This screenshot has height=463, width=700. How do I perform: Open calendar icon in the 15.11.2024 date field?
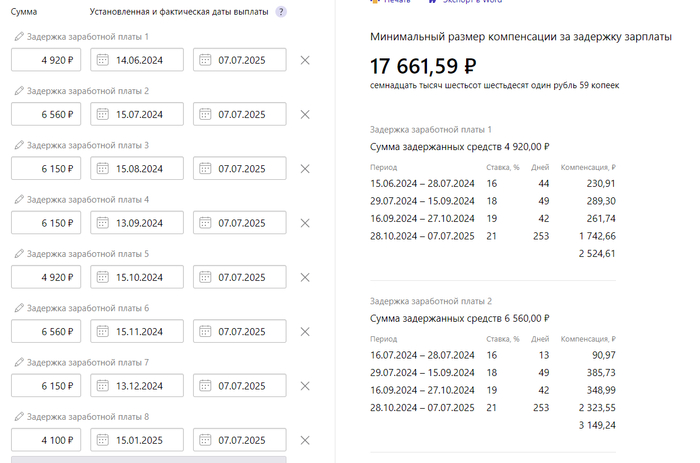(x=102, y=331)
